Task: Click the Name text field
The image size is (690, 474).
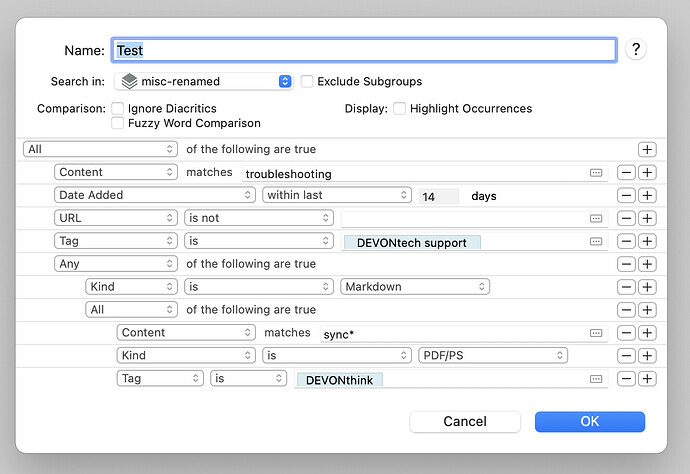Action: click(365, 49)
